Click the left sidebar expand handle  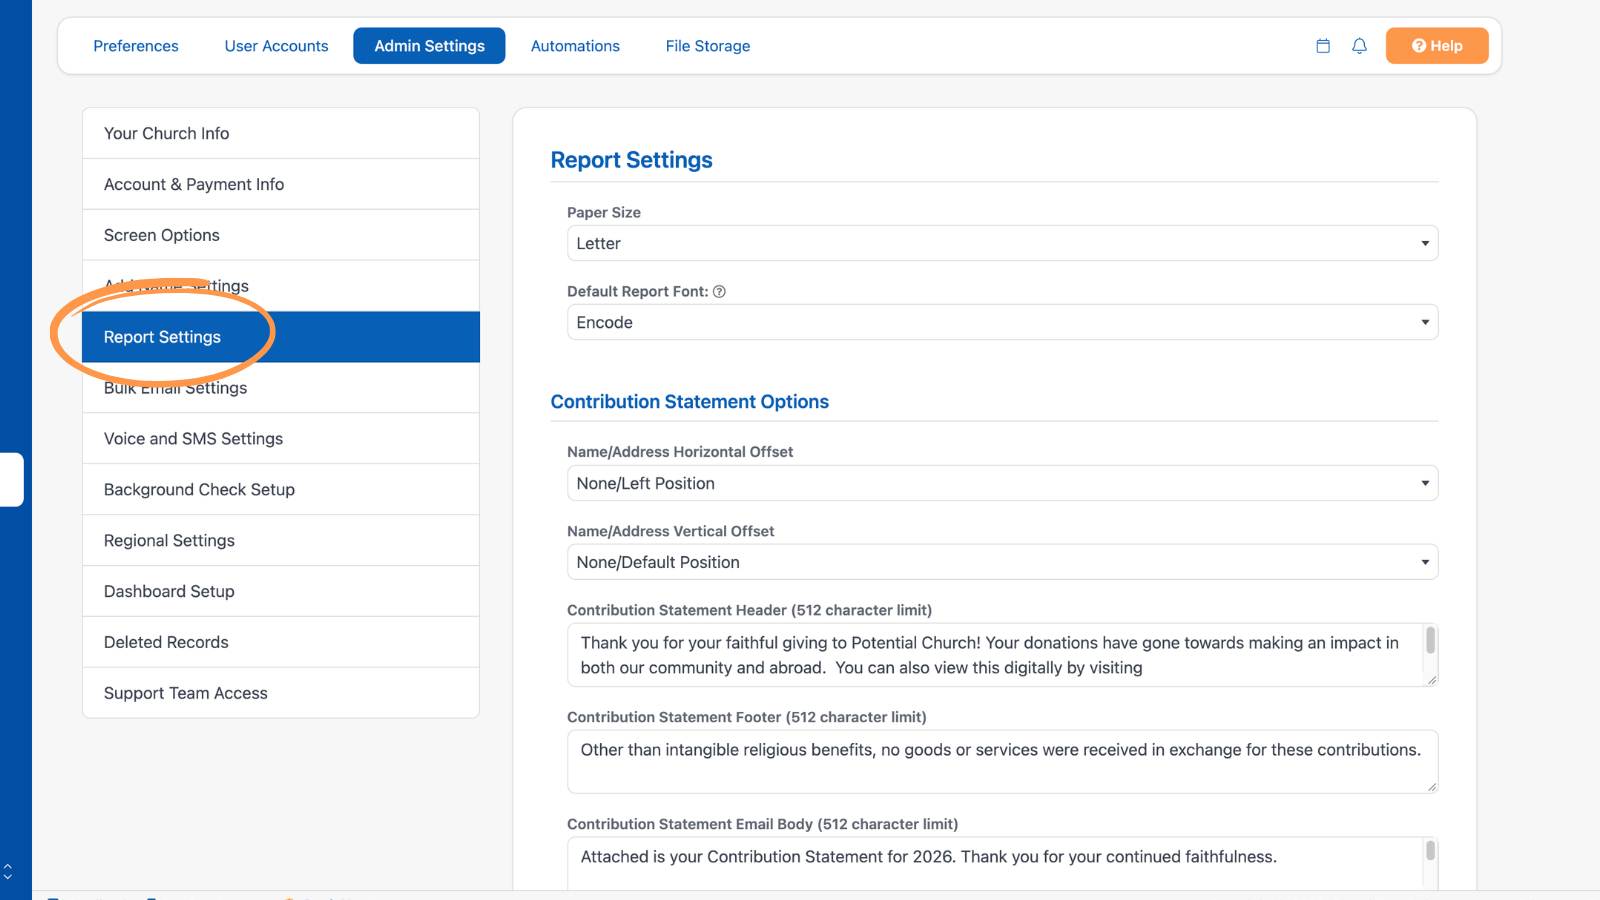[11, 480]
